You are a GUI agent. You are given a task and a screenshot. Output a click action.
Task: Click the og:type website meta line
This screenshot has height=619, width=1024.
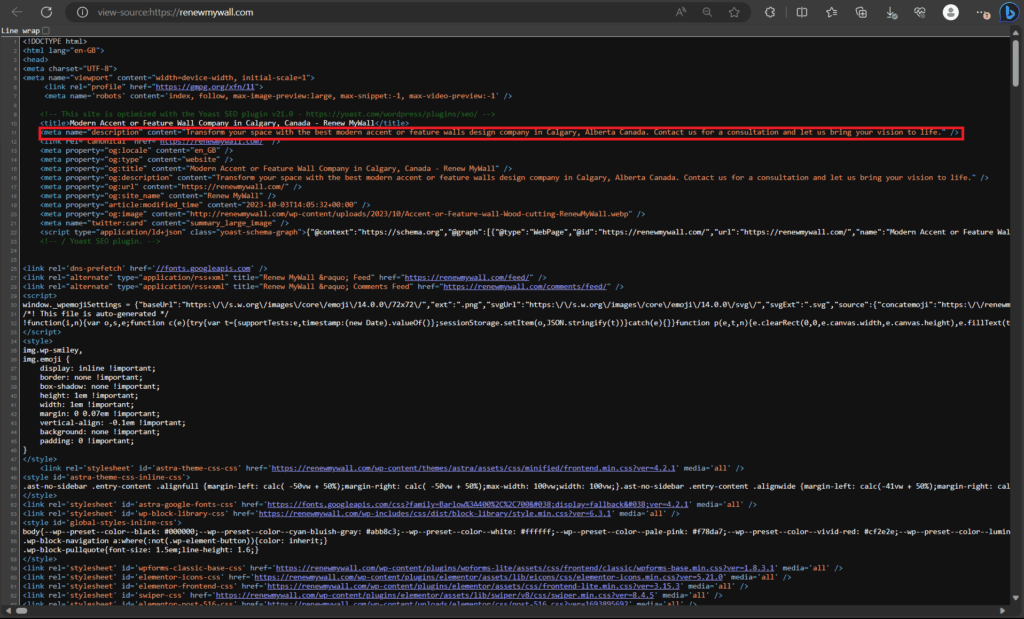click(136, 159)
